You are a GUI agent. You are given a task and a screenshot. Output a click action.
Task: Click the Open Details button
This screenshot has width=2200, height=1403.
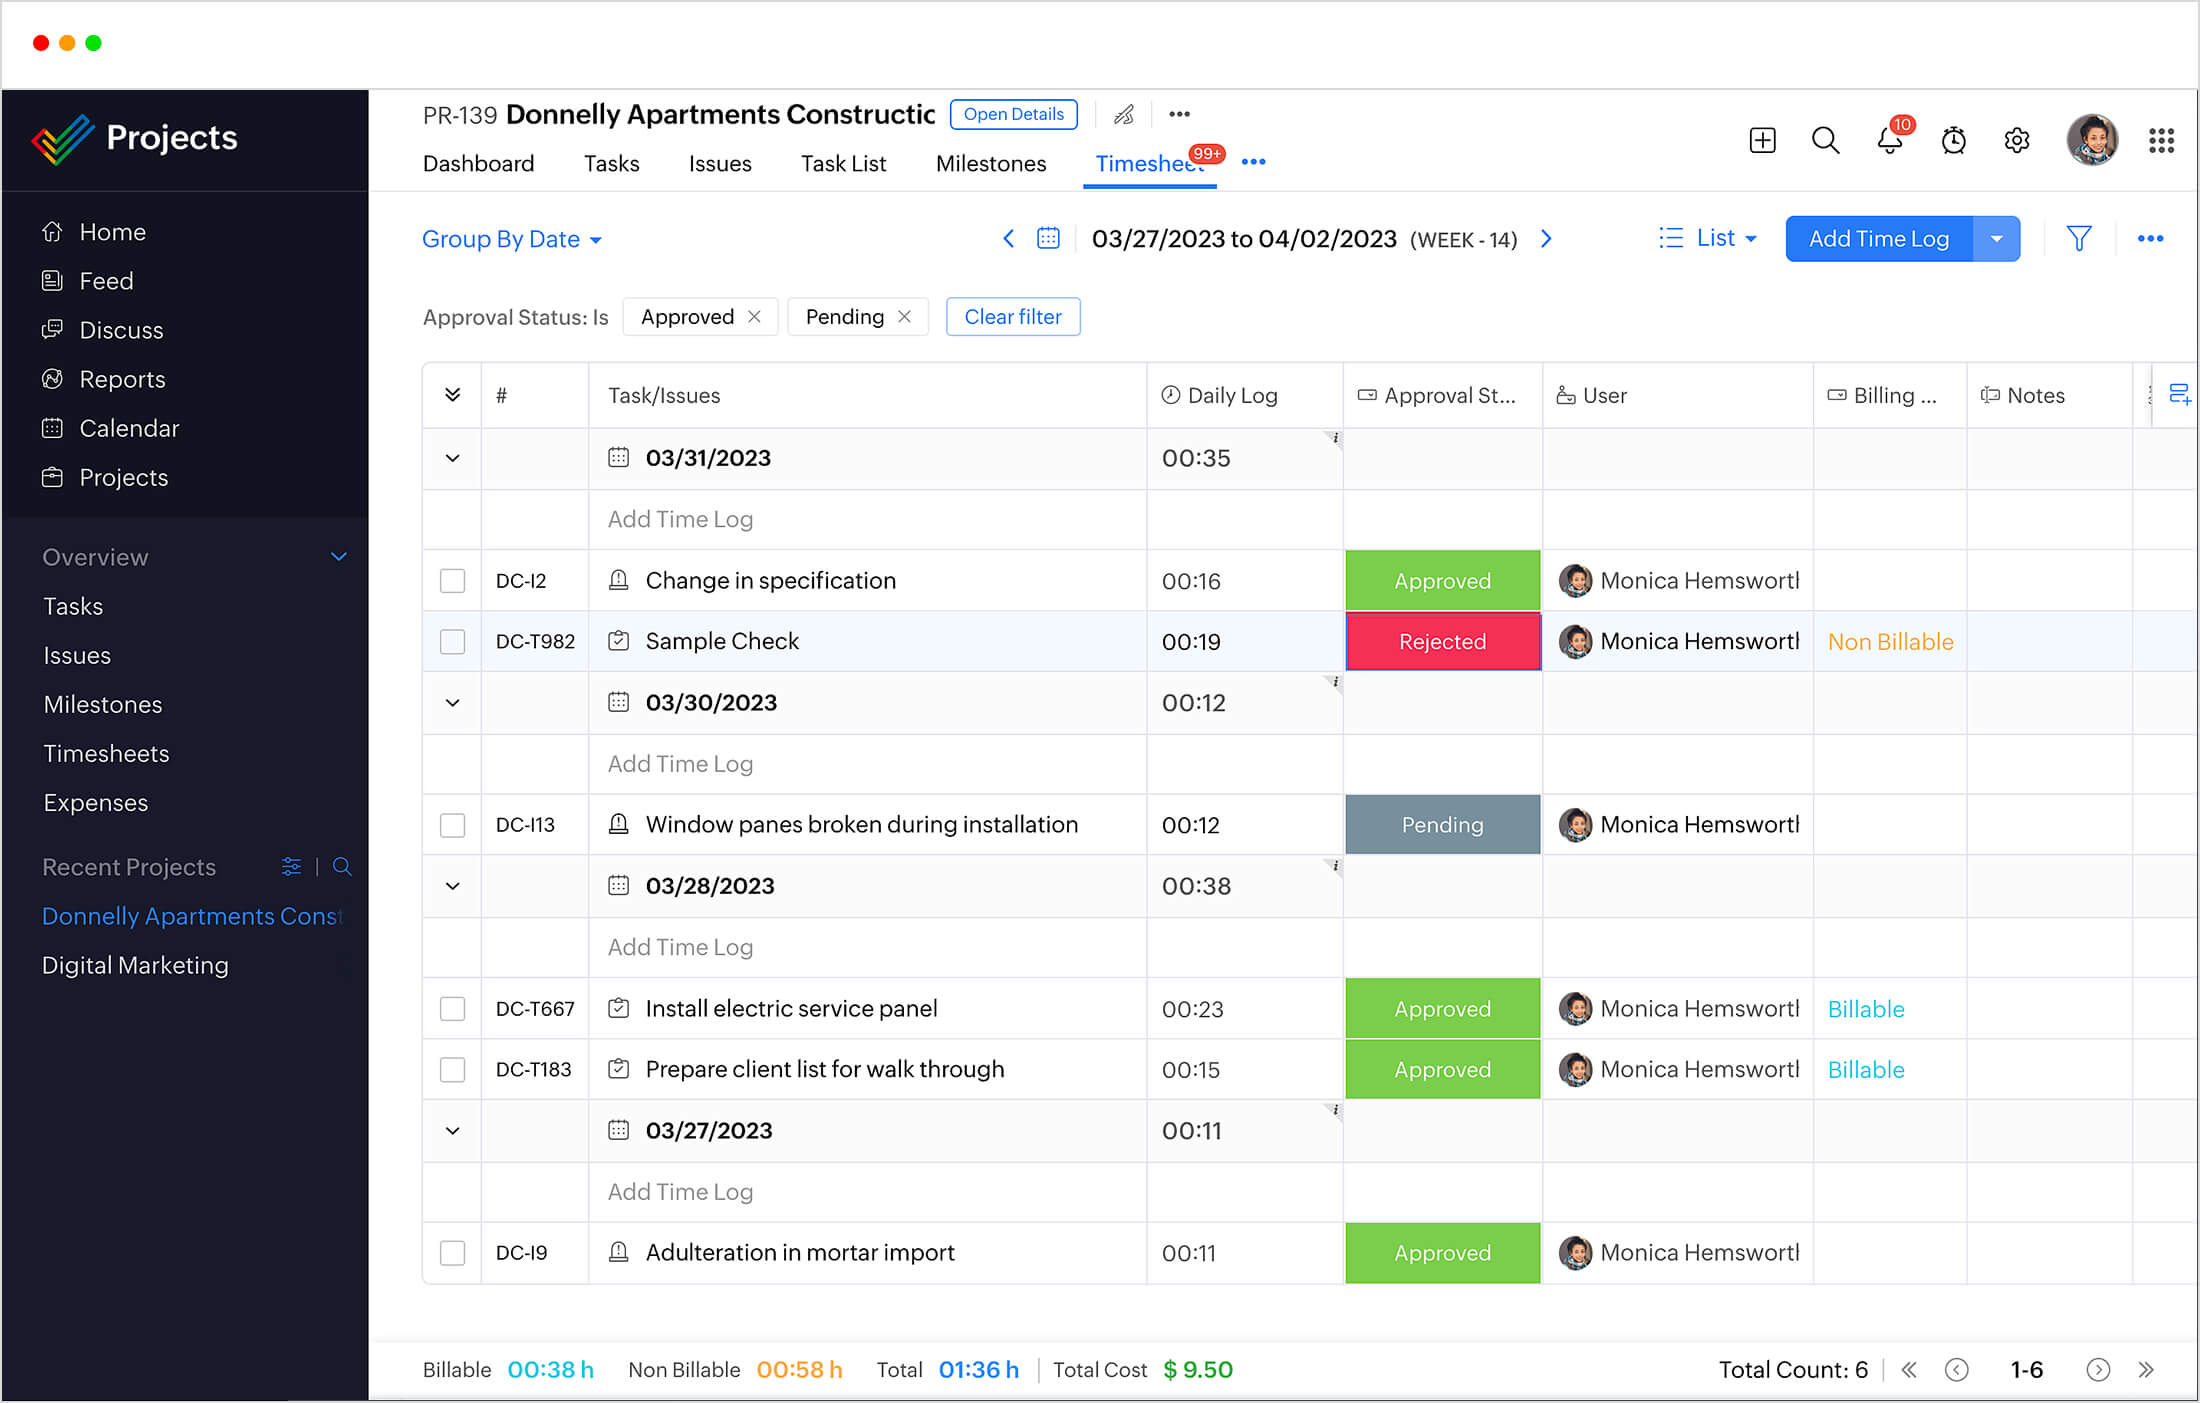click(1015, 114)
